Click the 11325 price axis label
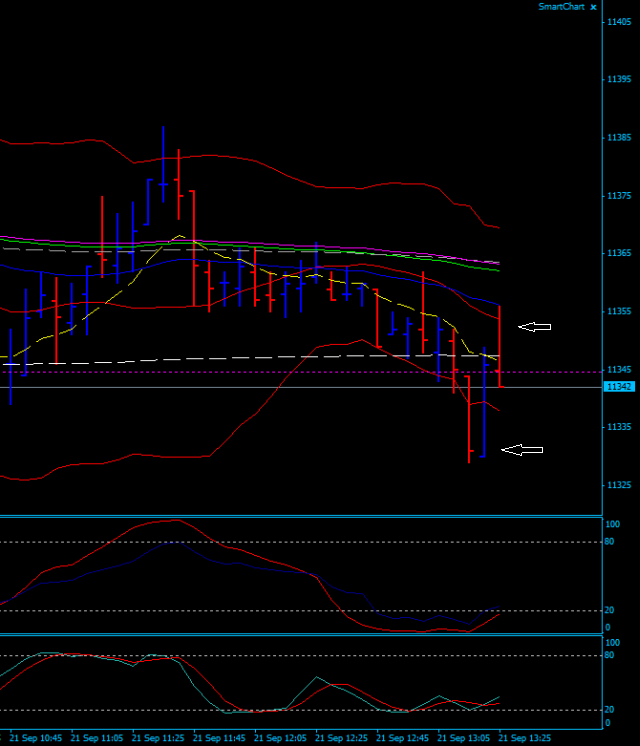The image size is (640, 746). tap(619, 485)
